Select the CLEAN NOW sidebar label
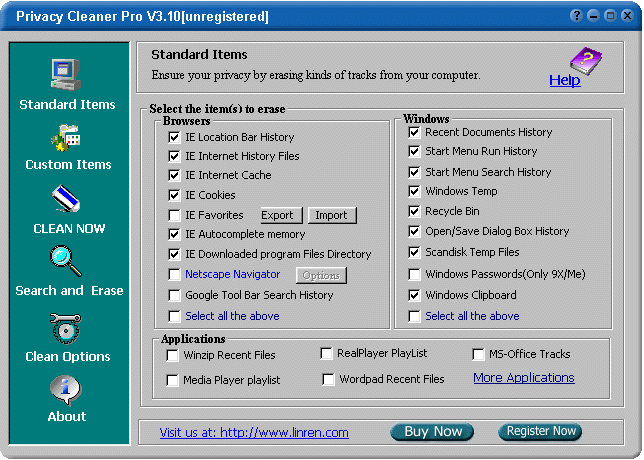Image resolution: width=644 pixels, height=460 pixels. tap(69, 228)
